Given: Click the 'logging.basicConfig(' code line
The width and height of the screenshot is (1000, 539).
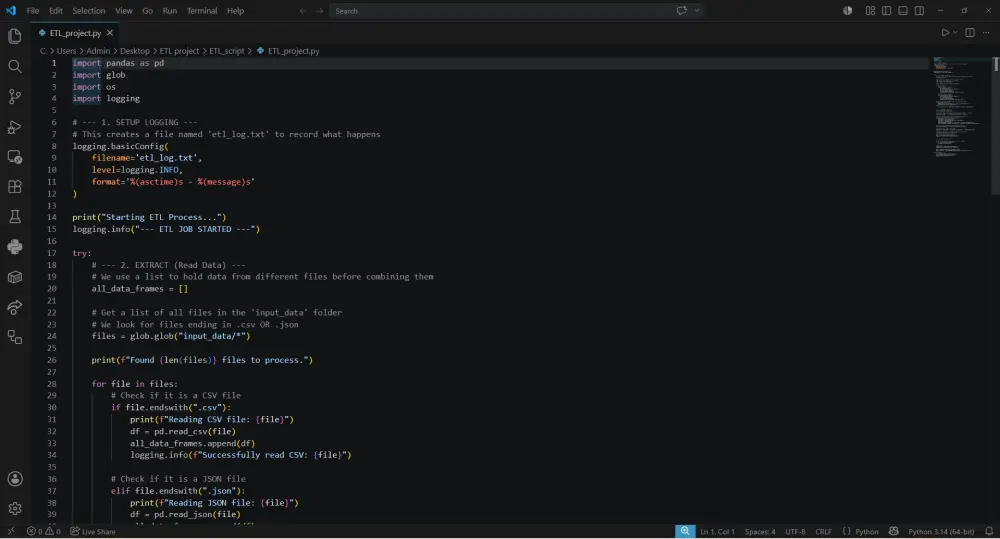Looking at the screenshot, I should point(121,146).
